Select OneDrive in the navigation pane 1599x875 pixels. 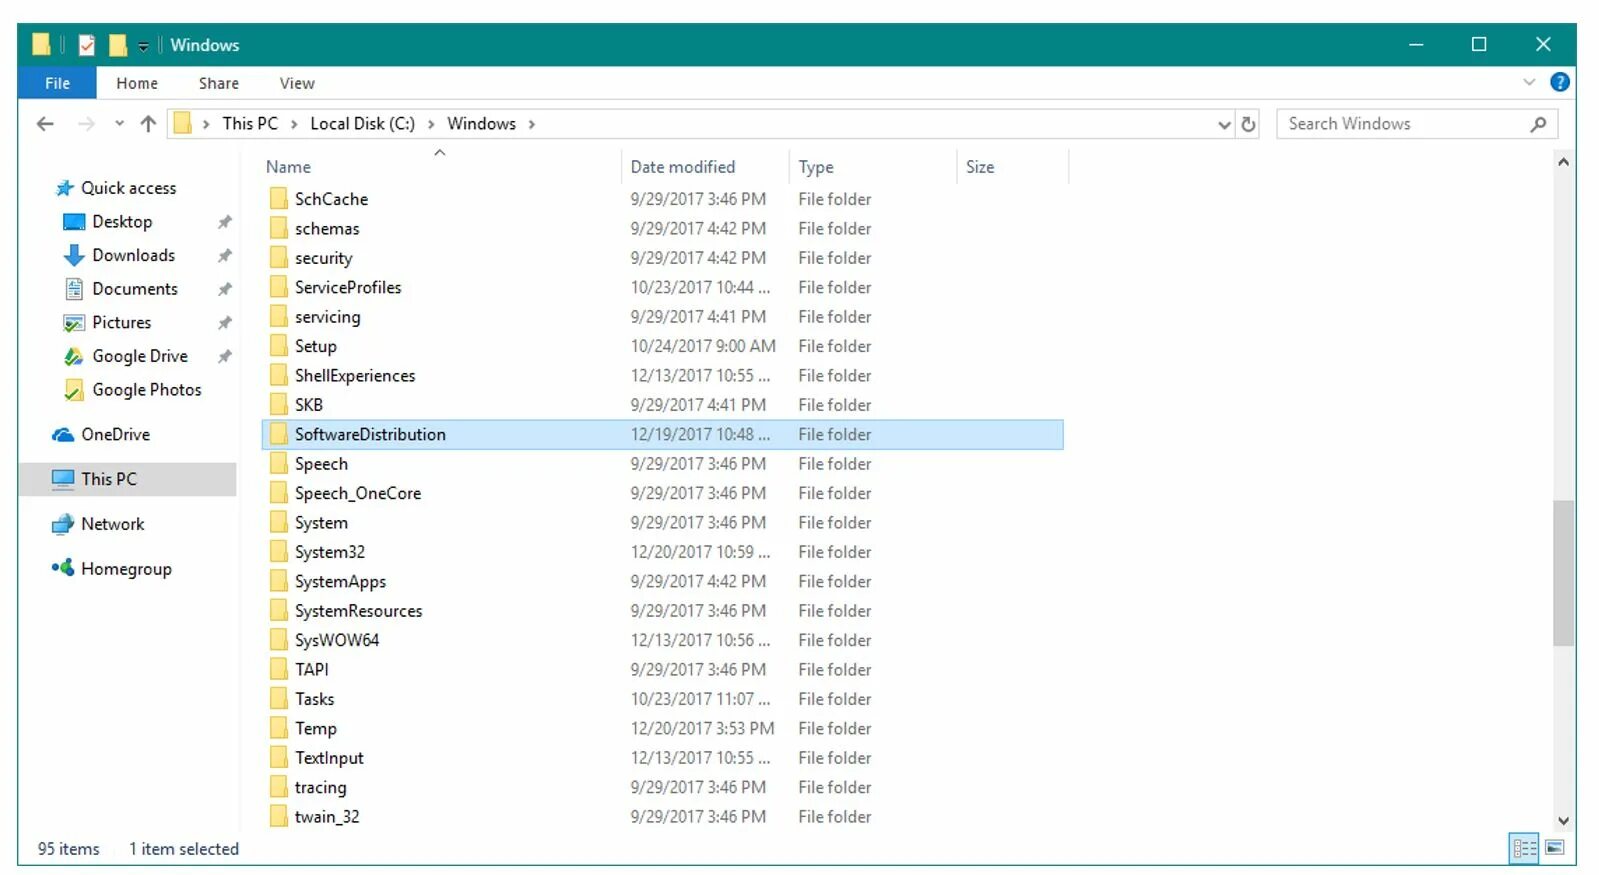(115, 435)
